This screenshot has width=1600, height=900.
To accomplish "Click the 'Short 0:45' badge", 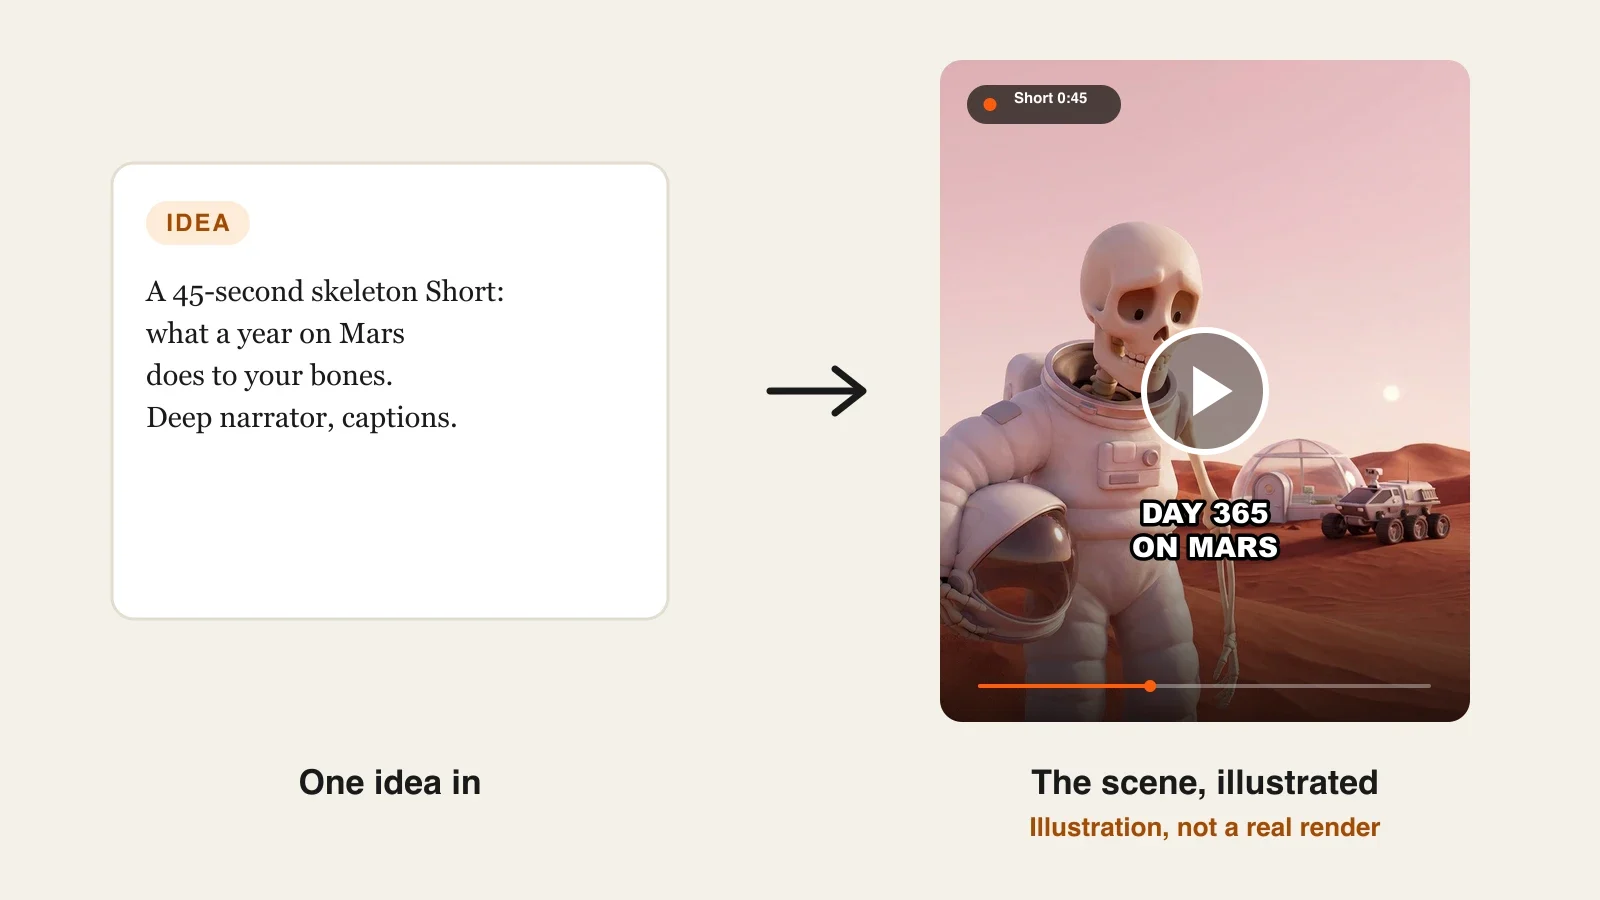I will tap(1043, 104).
